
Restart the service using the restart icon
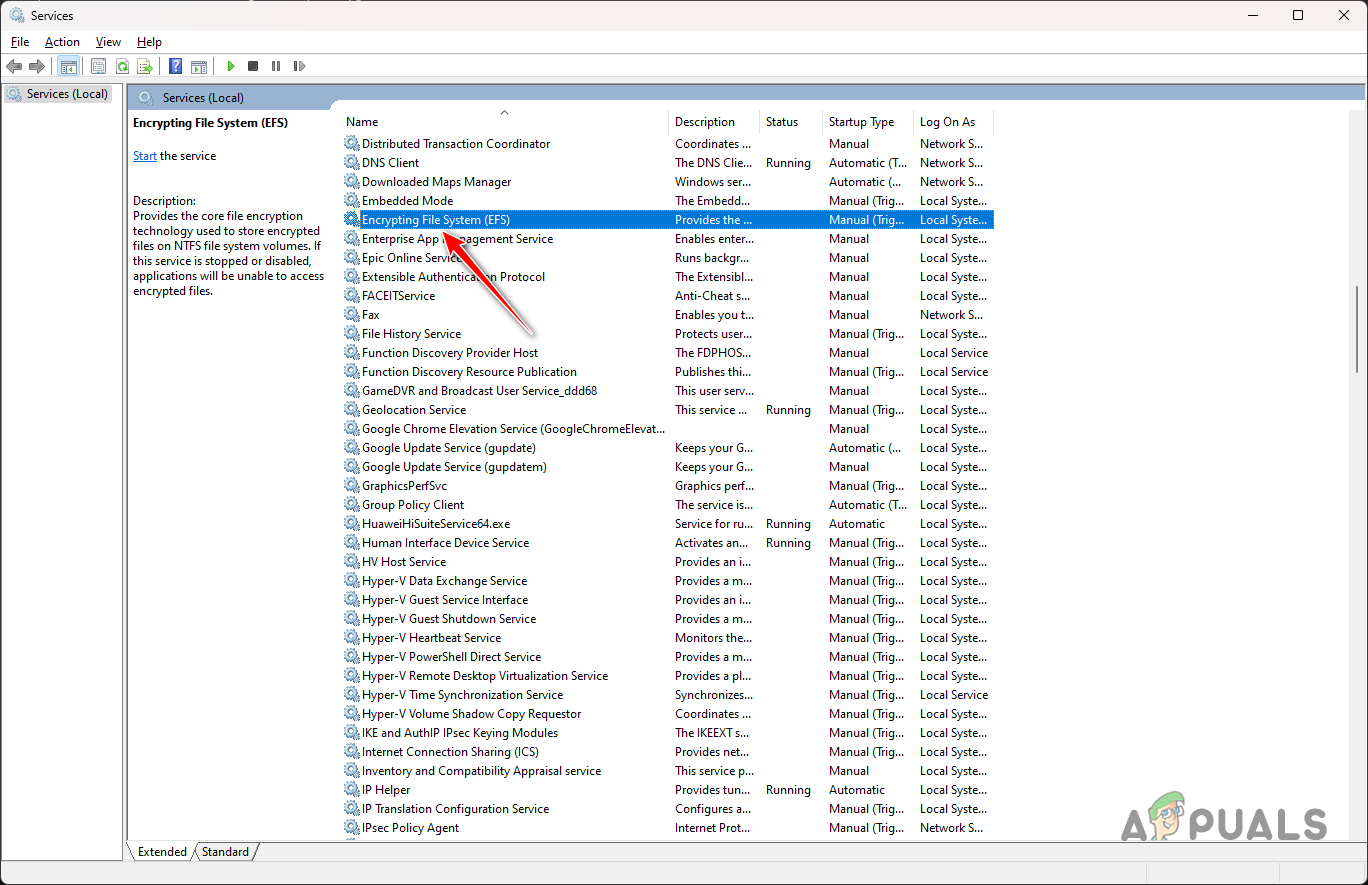(x=299, y=66)
